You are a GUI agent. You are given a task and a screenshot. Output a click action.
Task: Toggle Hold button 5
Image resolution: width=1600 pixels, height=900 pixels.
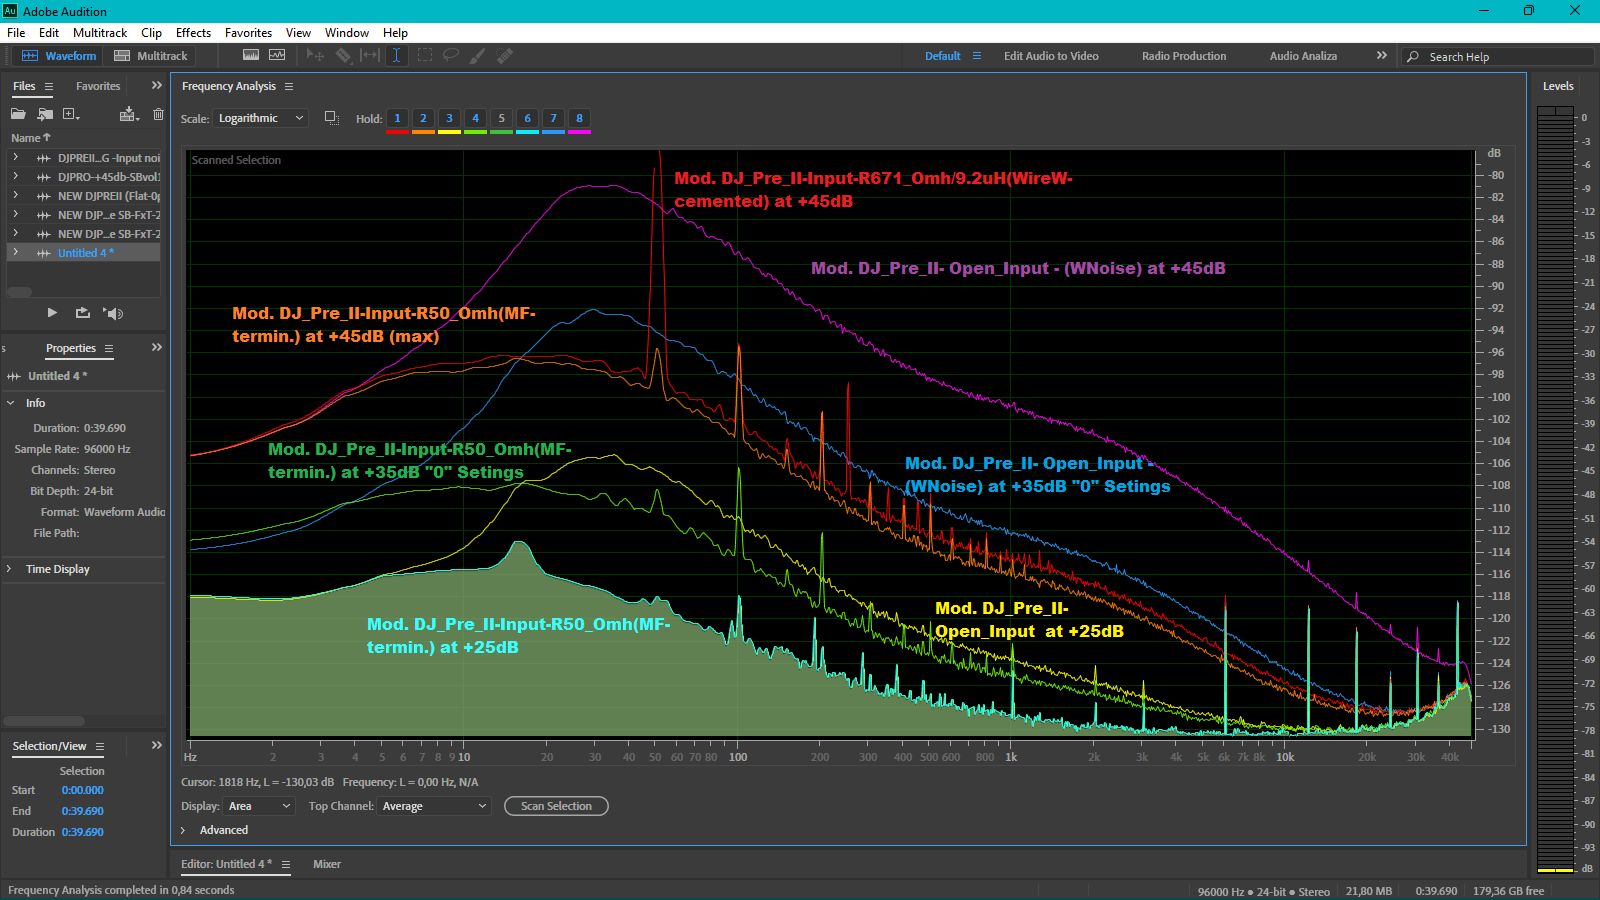tap(501, 119)
